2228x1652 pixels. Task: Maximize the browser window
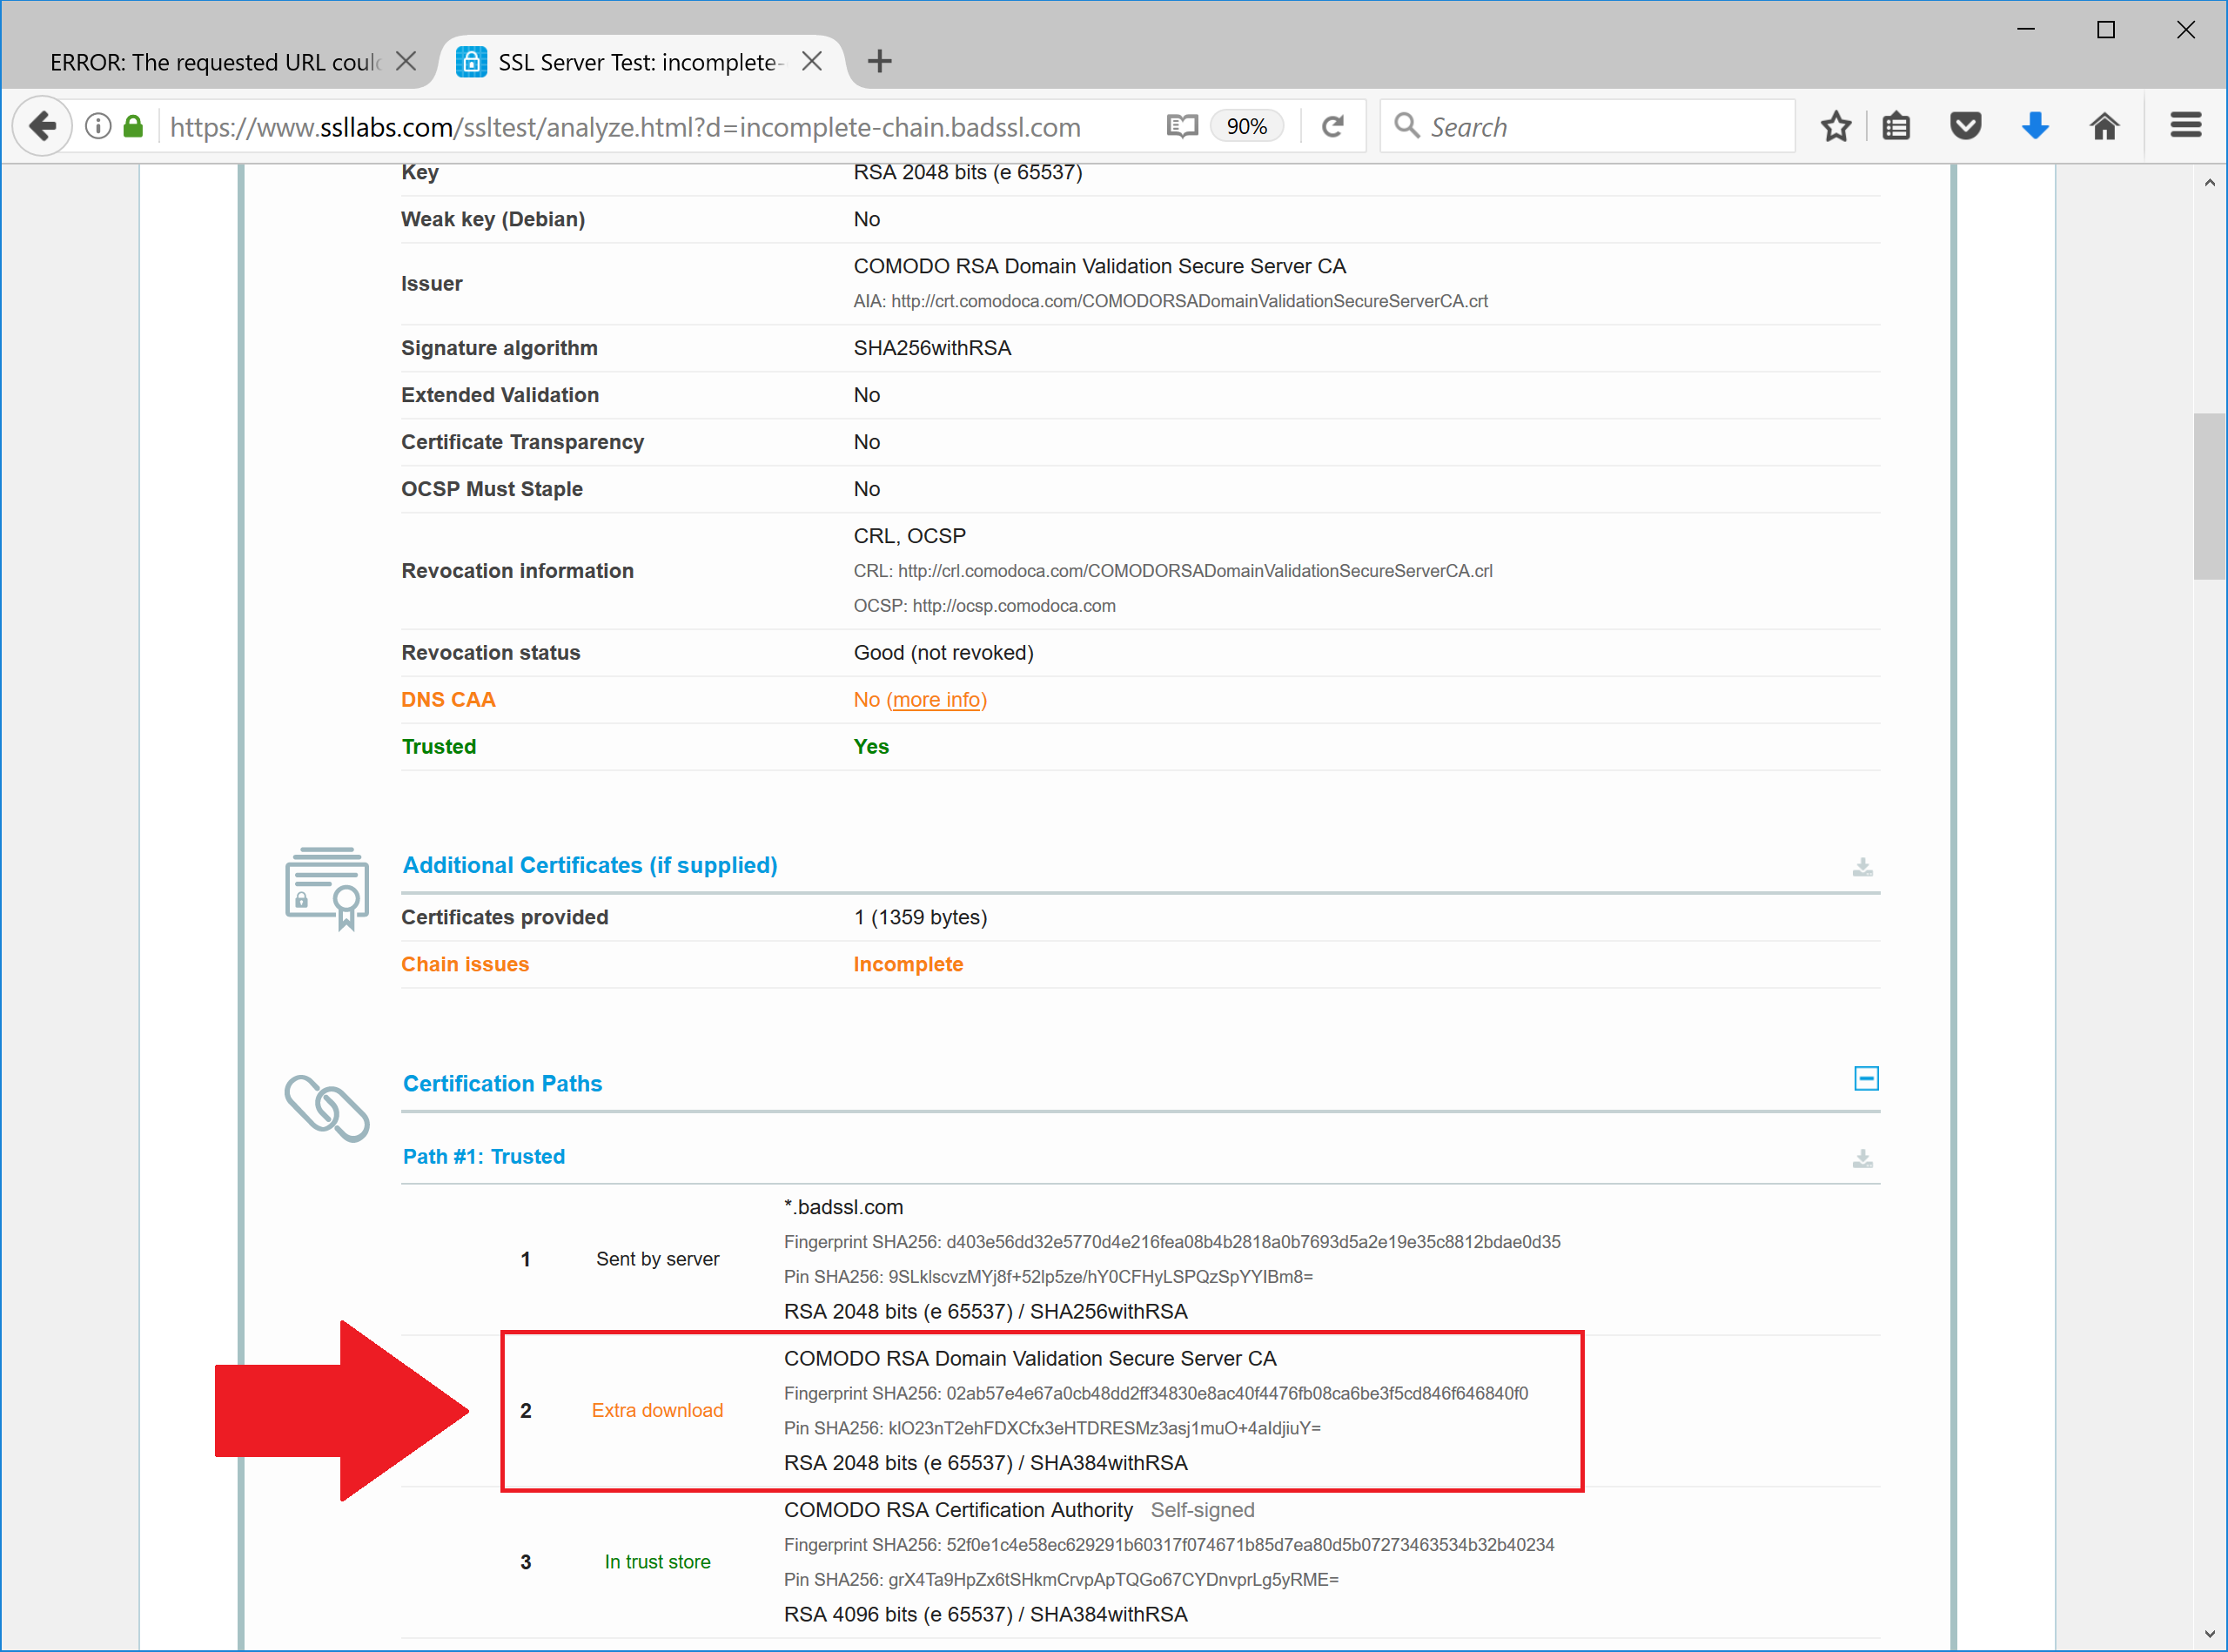point(2106,29)
